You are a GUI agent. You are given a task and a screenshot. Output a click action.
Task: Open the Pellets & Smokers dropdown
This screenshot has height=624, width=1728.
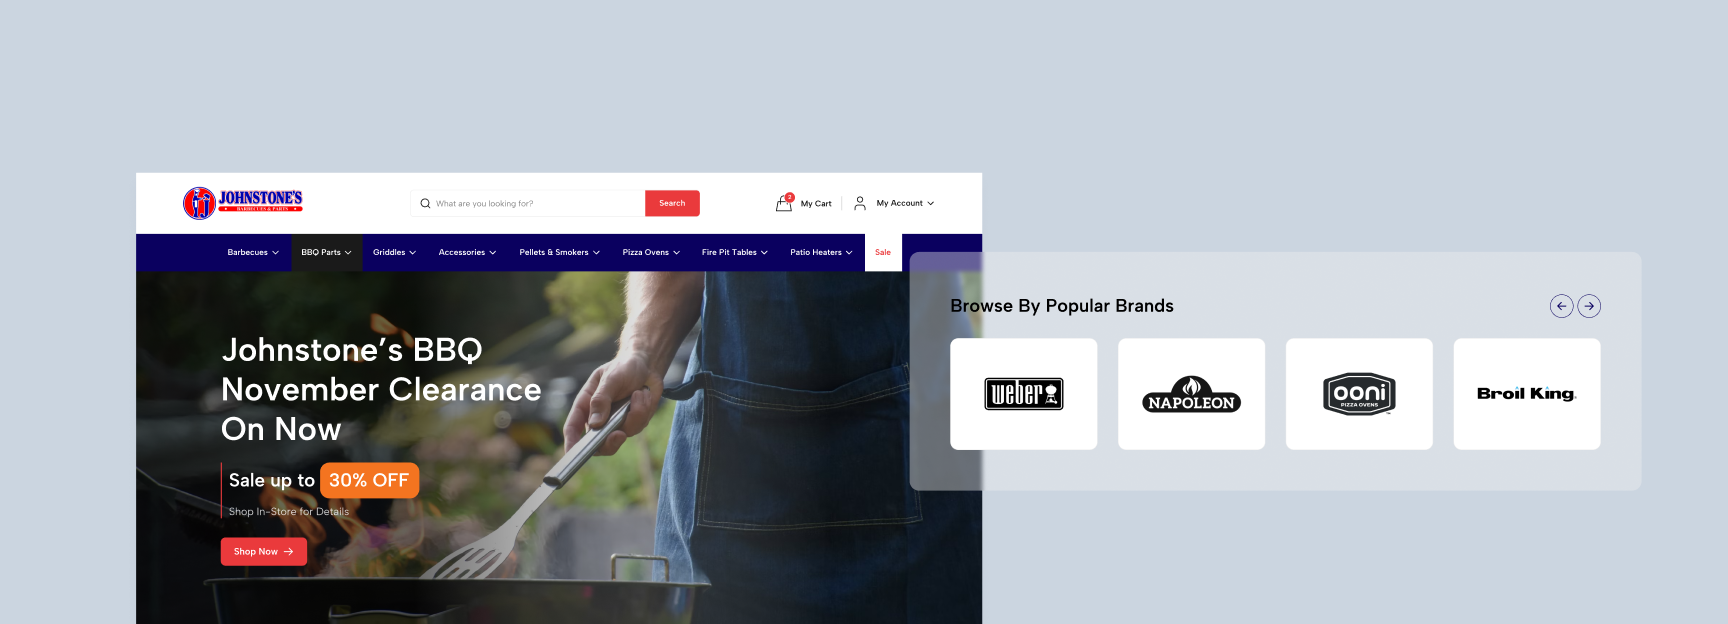tap(560, 252)
